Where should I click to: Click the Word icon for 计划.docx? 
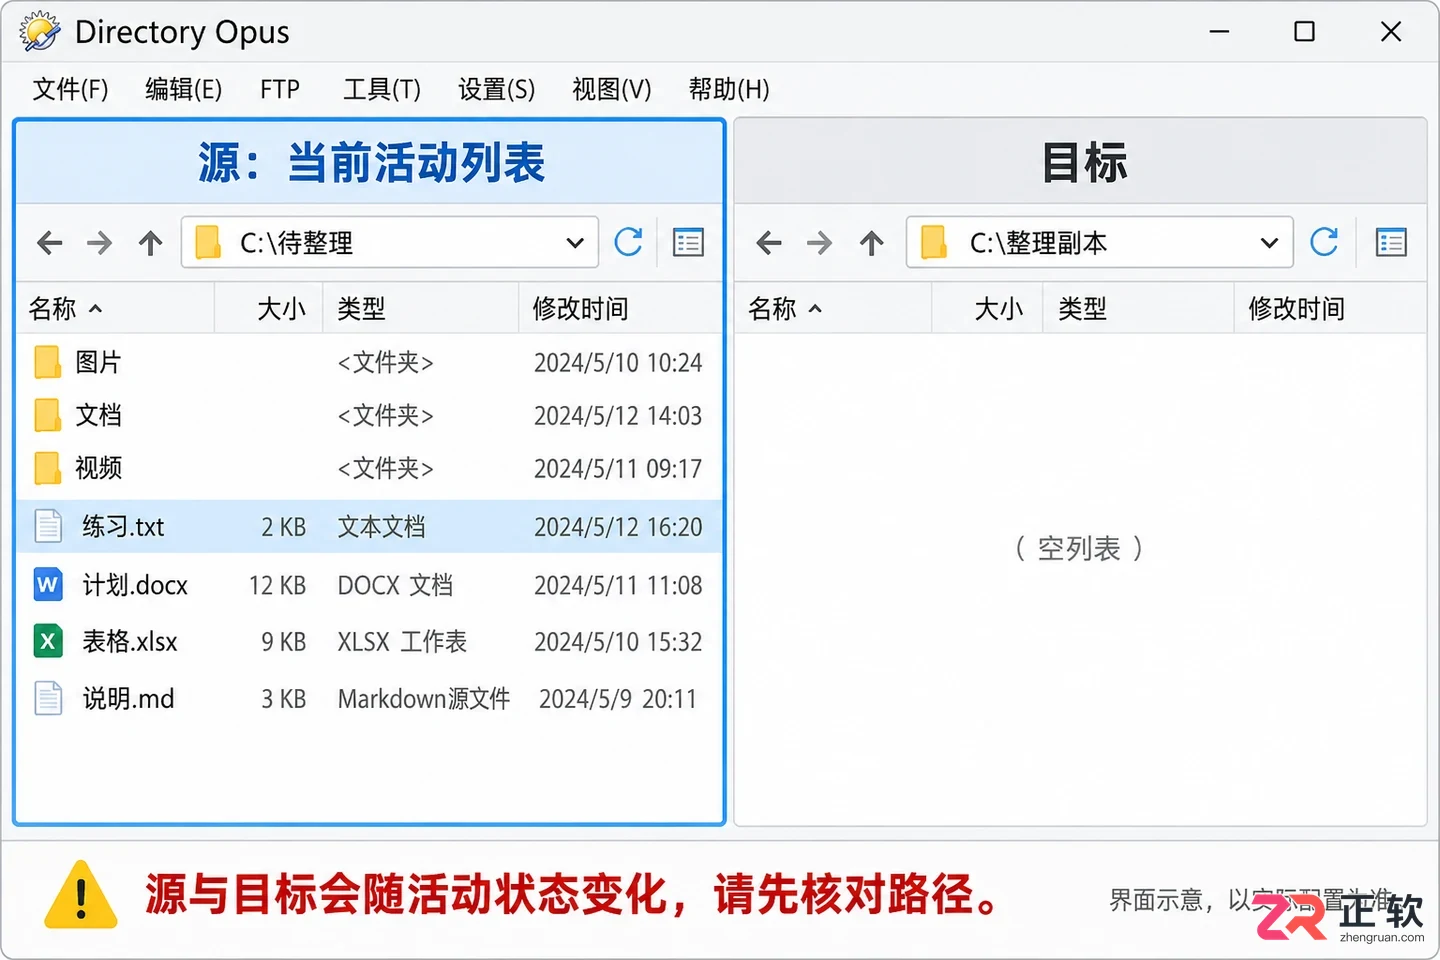[48, 585]
